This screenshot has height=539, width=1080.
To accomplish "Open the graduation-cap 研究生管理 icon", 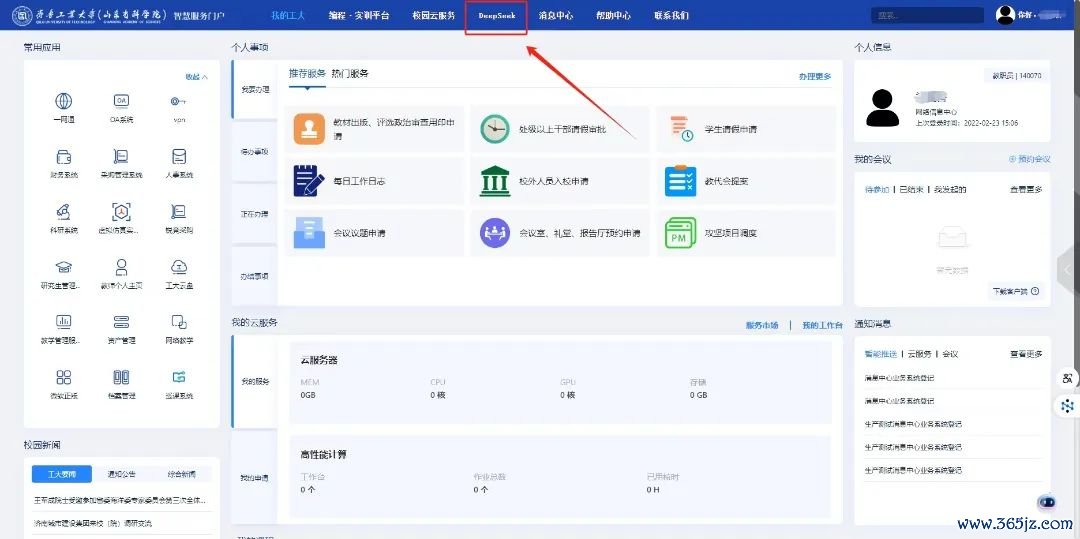I will [x=63, y=267].
